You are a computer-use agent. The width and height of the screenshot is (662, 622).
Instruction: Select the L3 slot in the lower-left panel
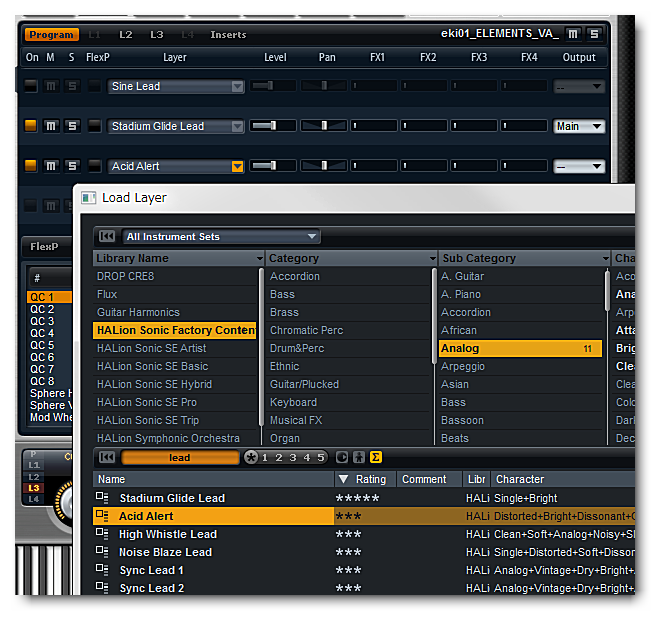click(33, 488)
